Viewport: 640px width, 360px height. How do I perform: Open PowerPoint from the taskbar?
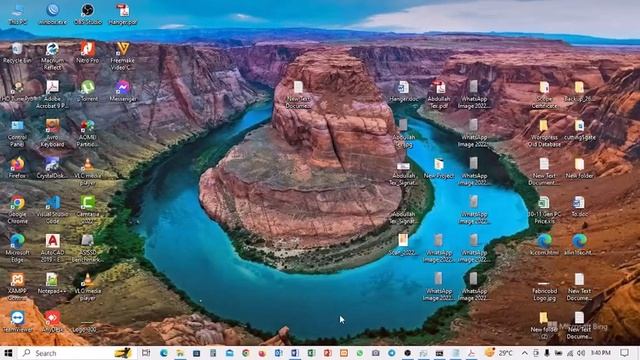tap(327, 353)
